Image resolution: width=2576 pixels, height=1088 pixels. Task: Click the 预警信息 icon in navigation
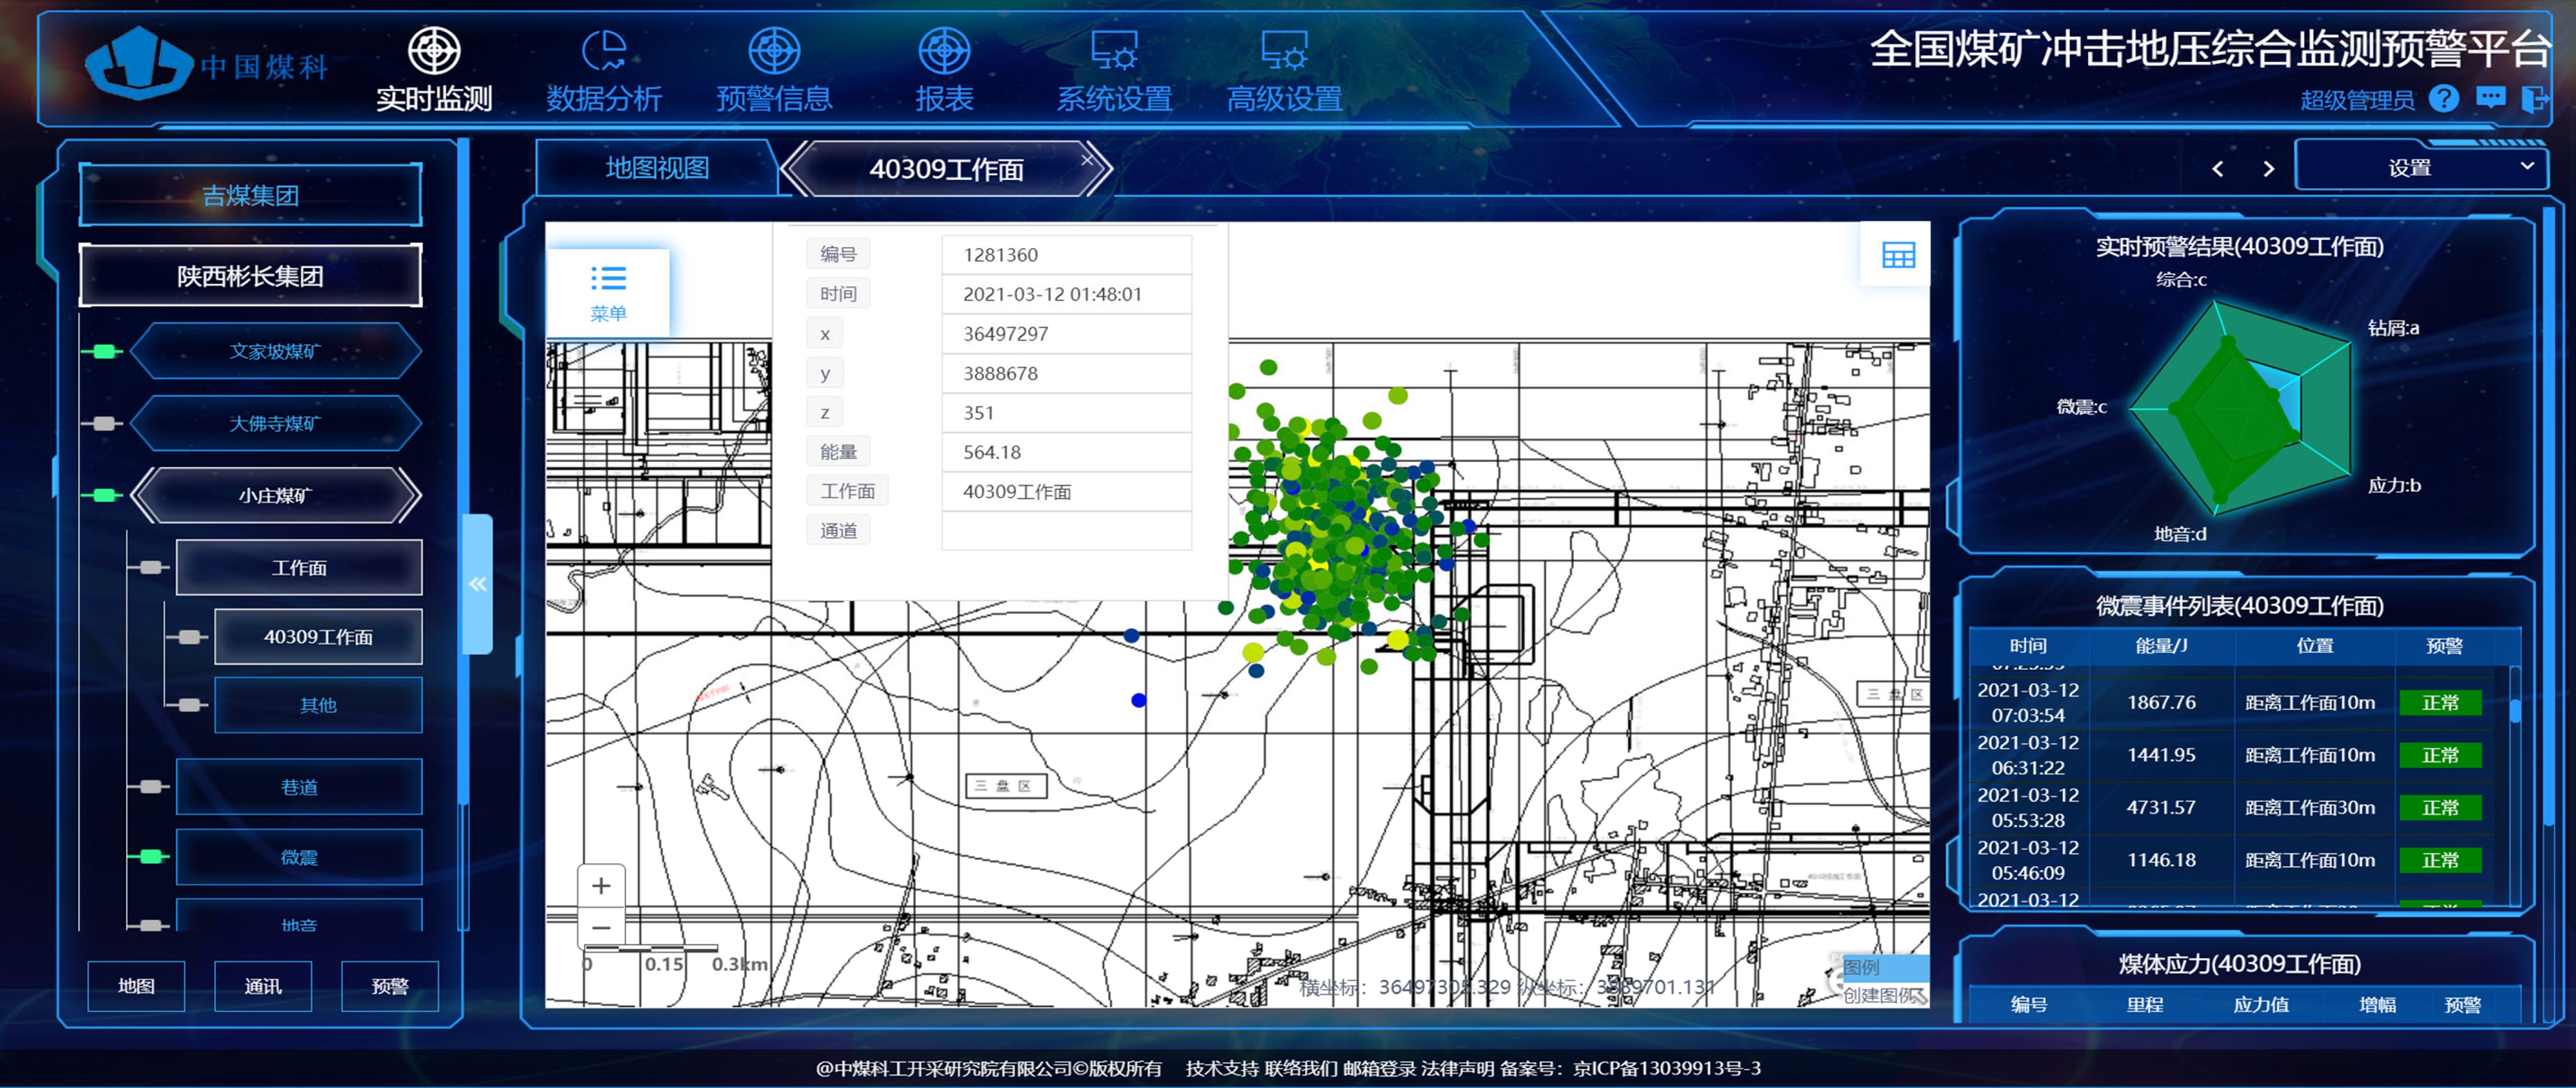[774, 51]
